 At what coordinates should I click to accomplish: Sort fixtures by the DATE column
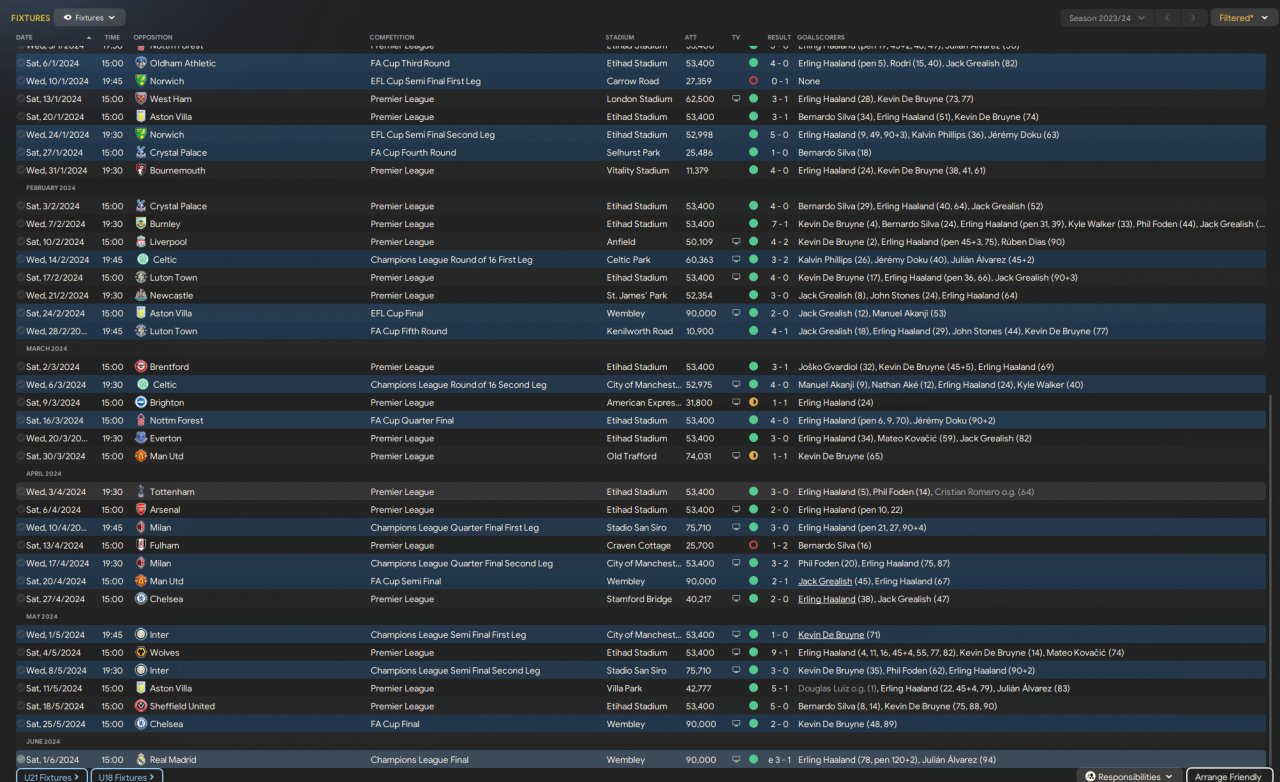24,37
